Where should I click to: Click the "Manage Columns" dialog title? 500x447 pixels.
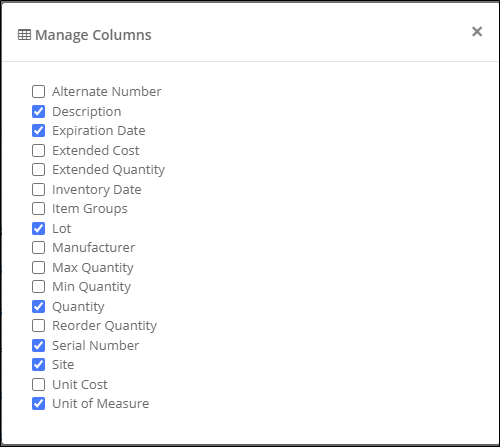click(x=93, y=35)
